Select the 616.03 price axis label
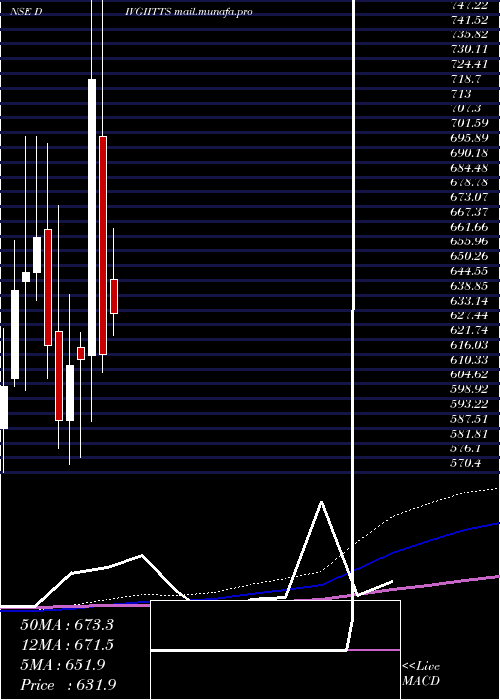500x700 pixels. [469, 345]
